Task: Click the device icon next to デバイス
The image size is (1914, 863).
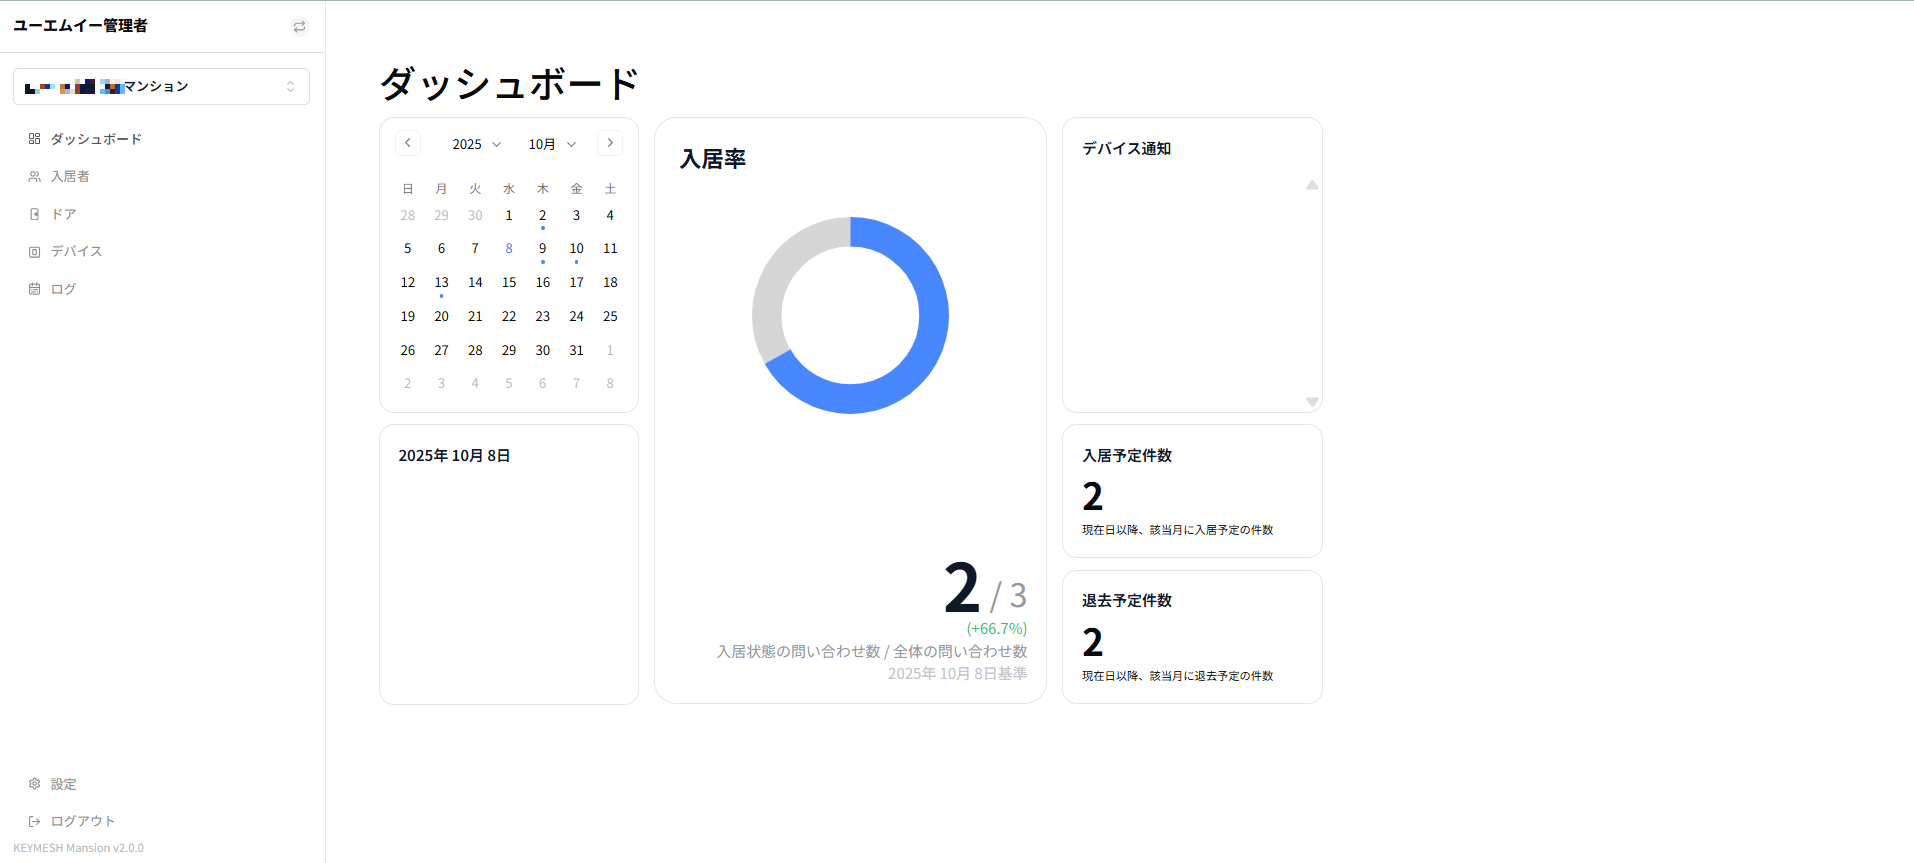Action: (x=34, y=252)
